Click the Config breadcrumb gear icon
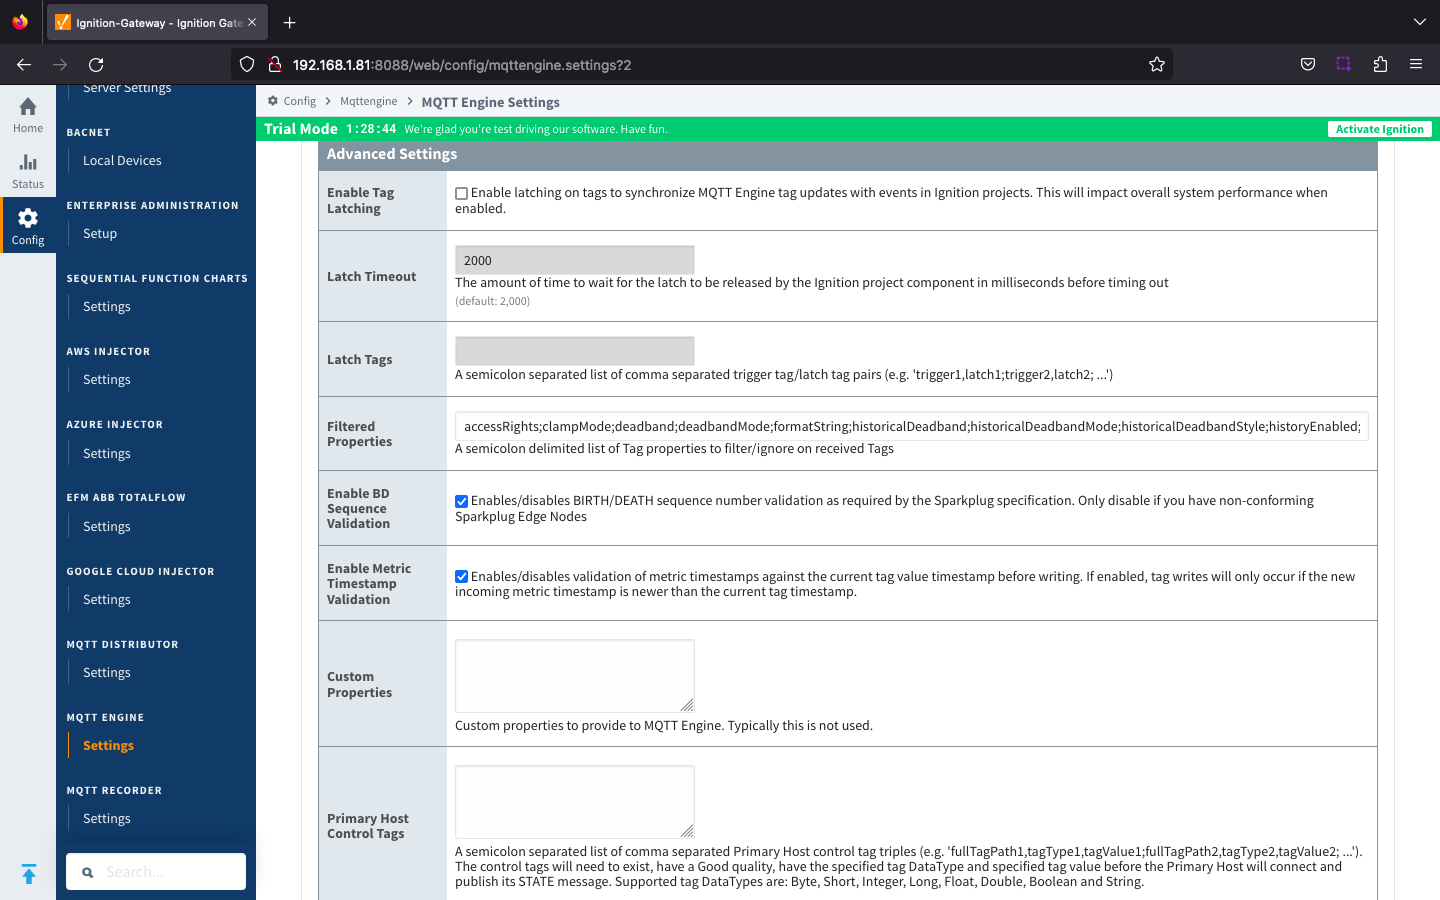The width and height of the screenshot is (1440, 900). (x=273, y=101)
